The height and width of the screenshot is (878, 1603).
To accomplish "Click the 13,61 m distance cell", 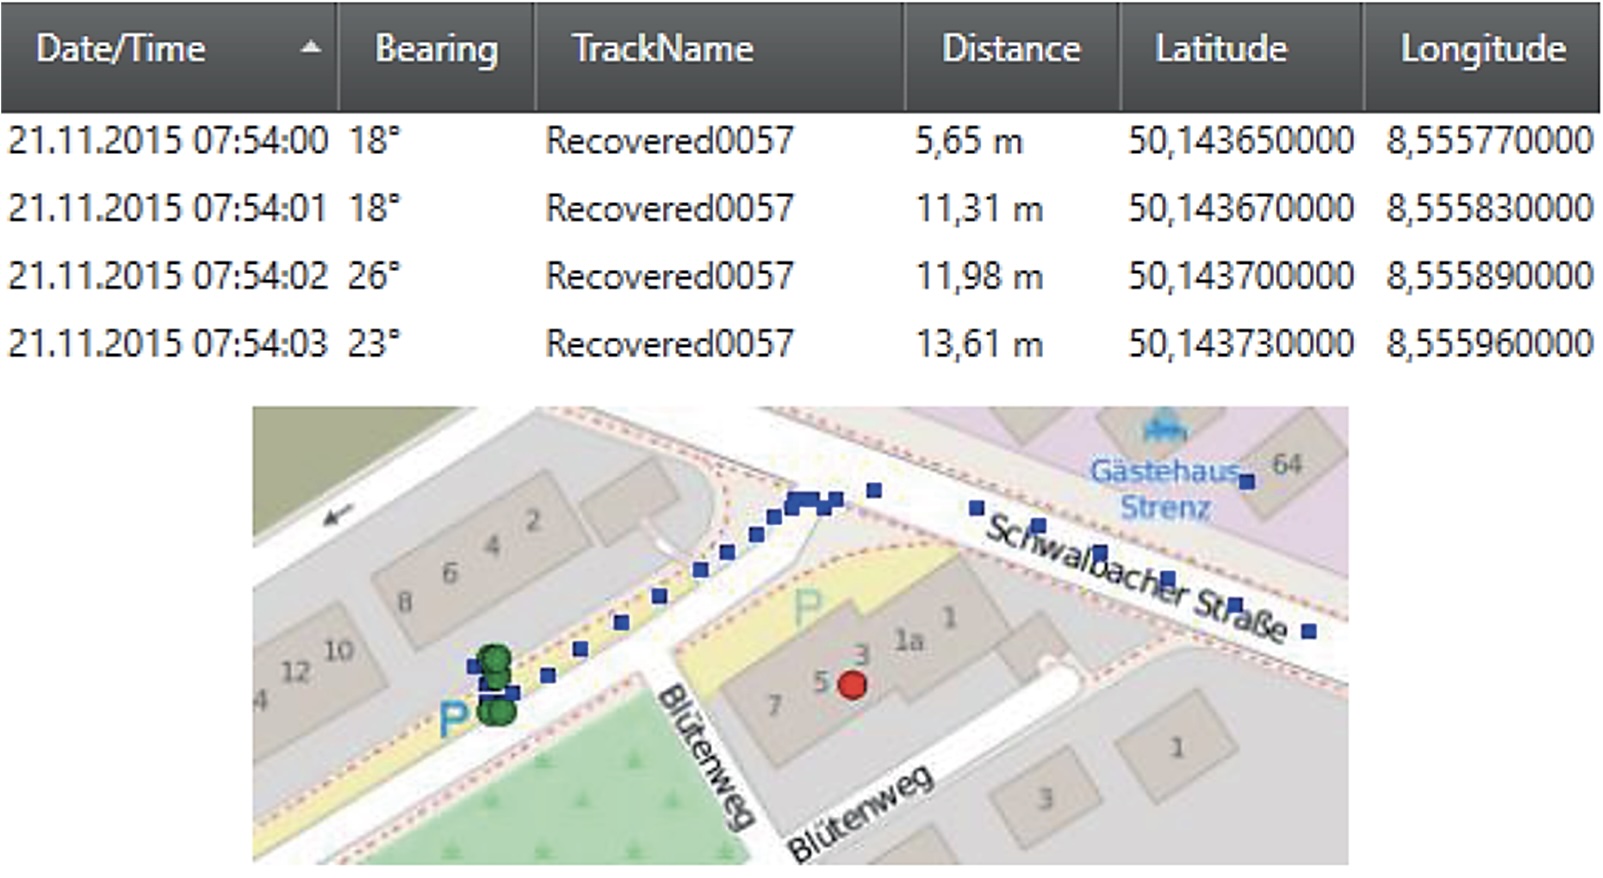I will (x=980, y=344).
